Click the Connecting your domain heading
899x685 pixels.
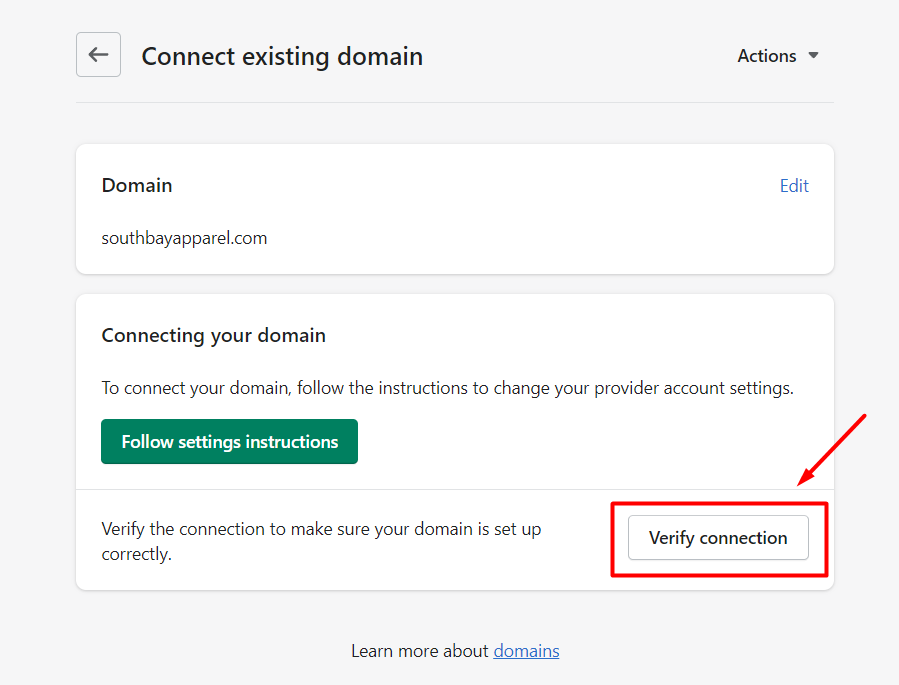click(x=213, y=336)
